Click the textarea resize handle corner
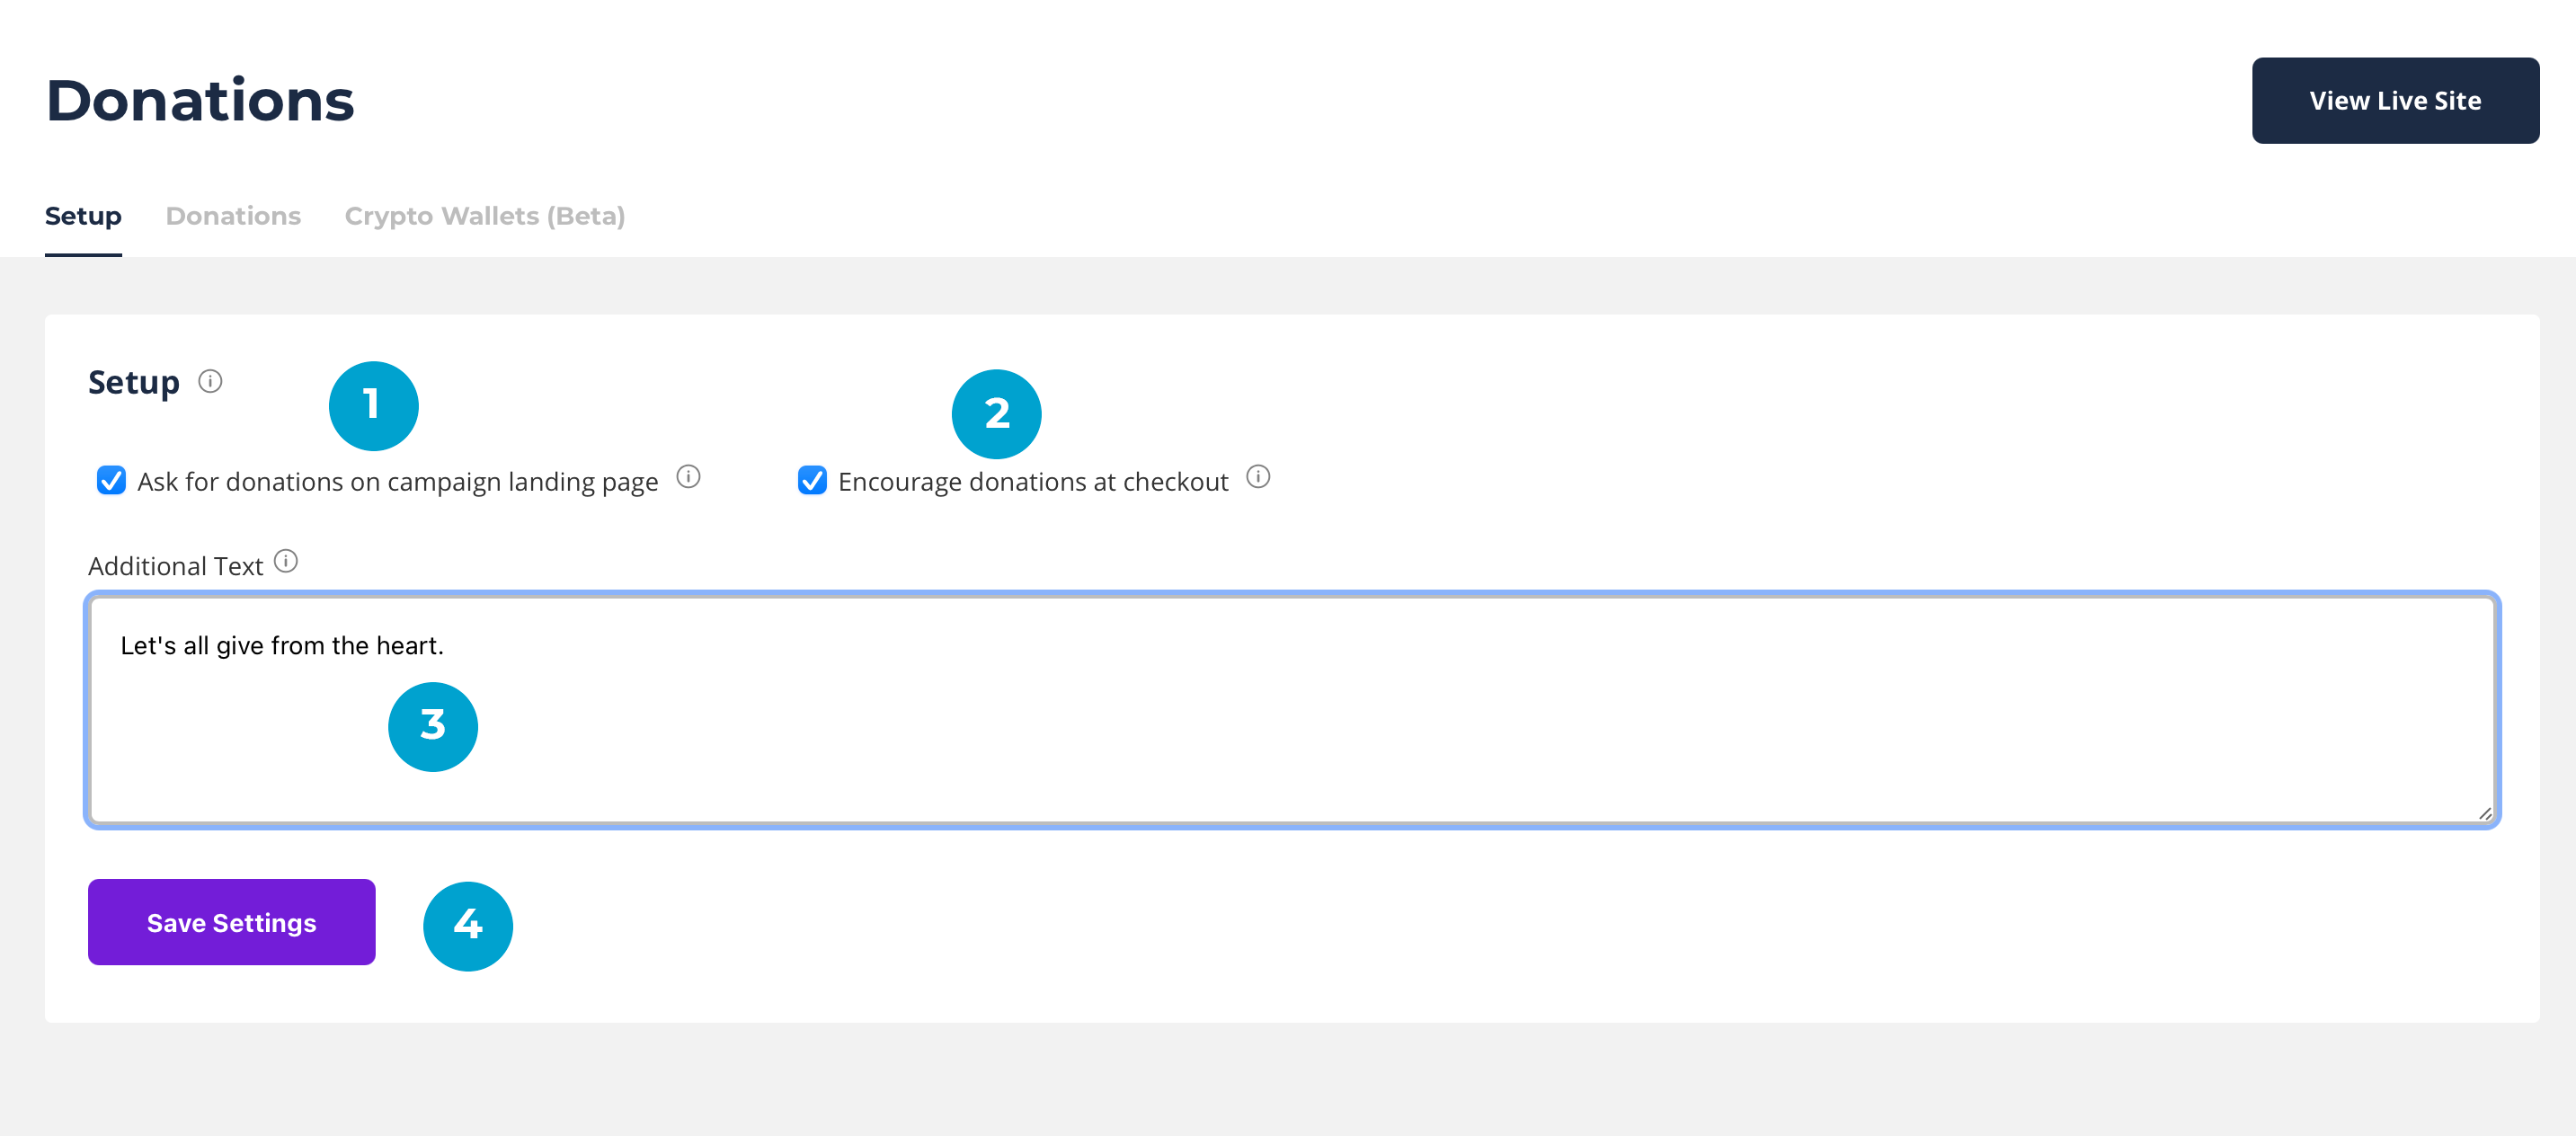The image size is (2576, 1136). pyautogui.click(x=2484, y=813)
